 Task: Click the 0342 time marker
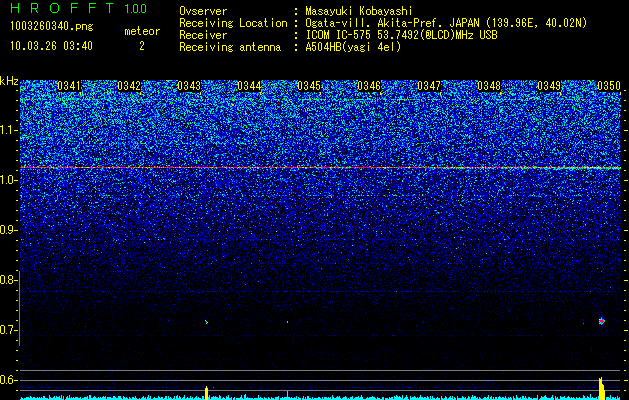(129, 86)
